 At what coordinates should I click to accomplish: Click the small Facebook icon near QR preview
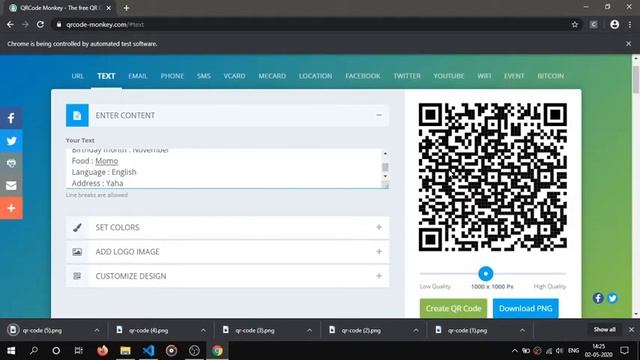[598, 298]
